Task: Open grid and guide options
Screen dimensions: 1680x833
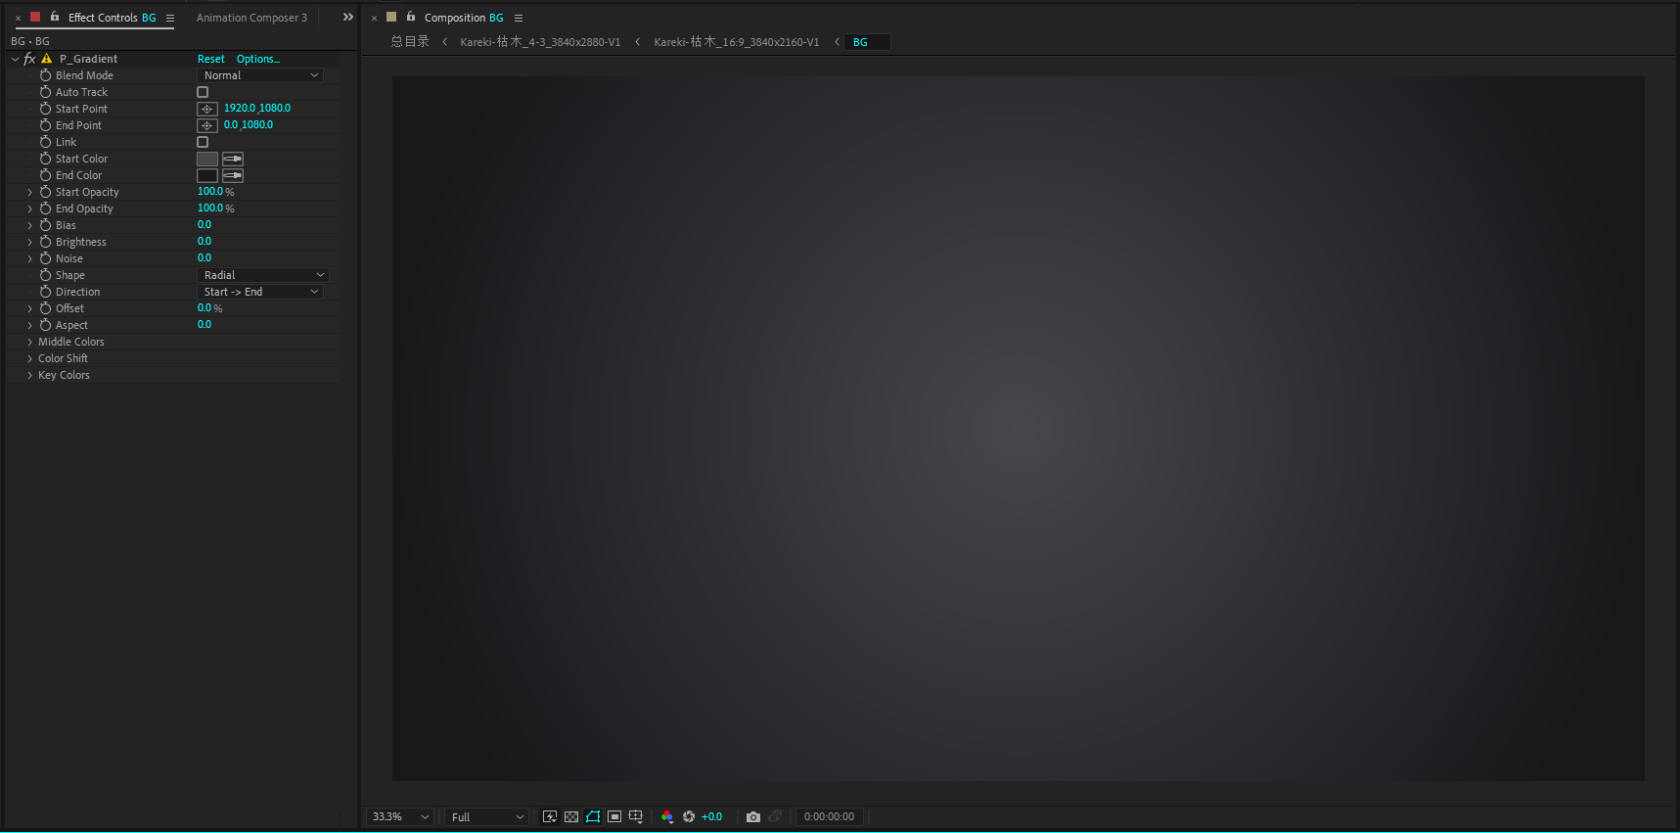Action: [636, 817]
